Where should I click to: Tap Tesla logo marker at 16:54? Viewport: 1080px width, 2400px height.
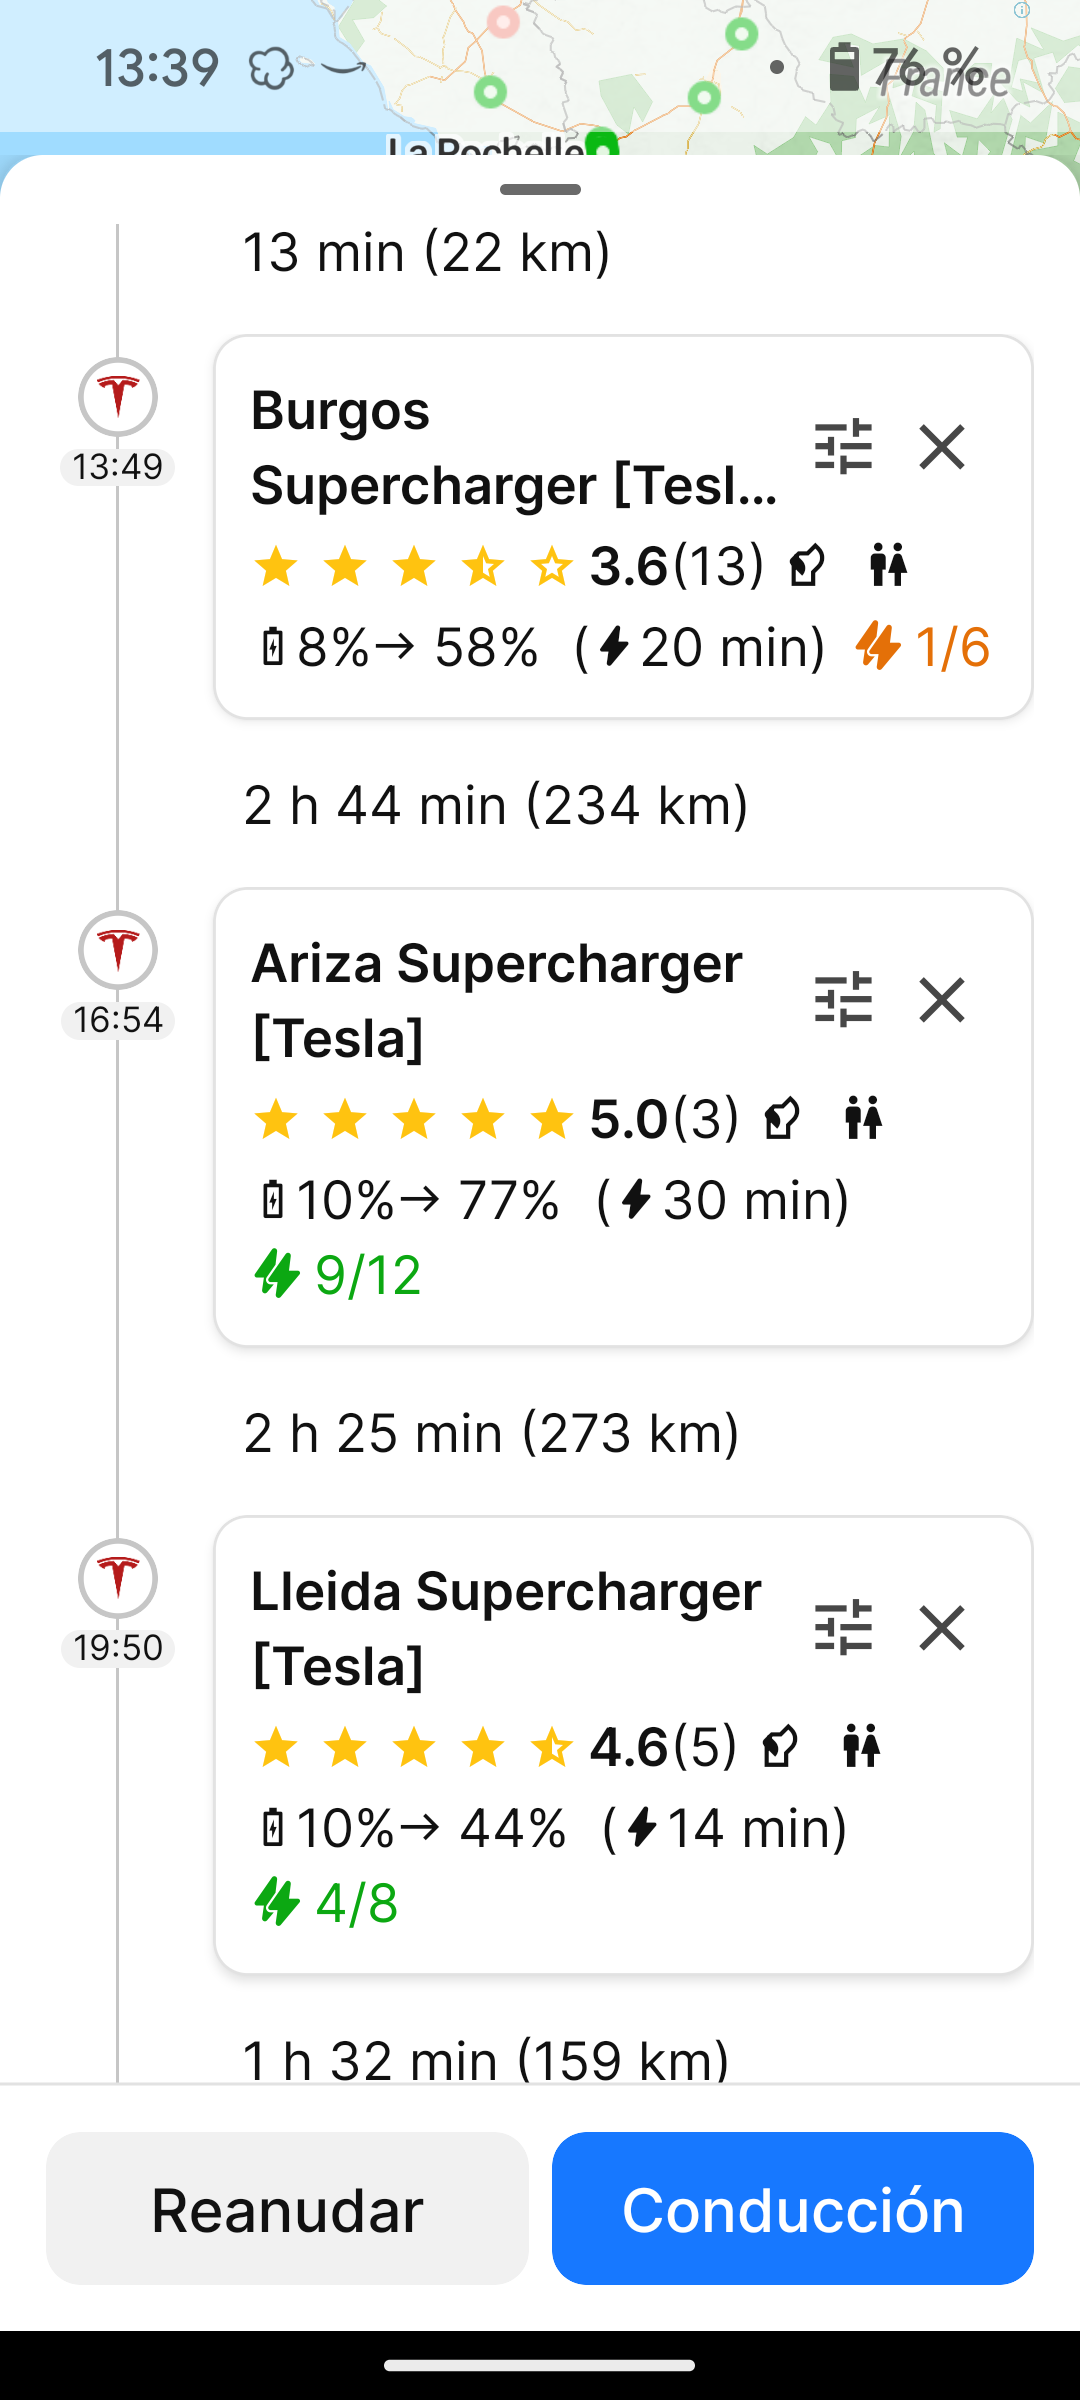(118, 950)
